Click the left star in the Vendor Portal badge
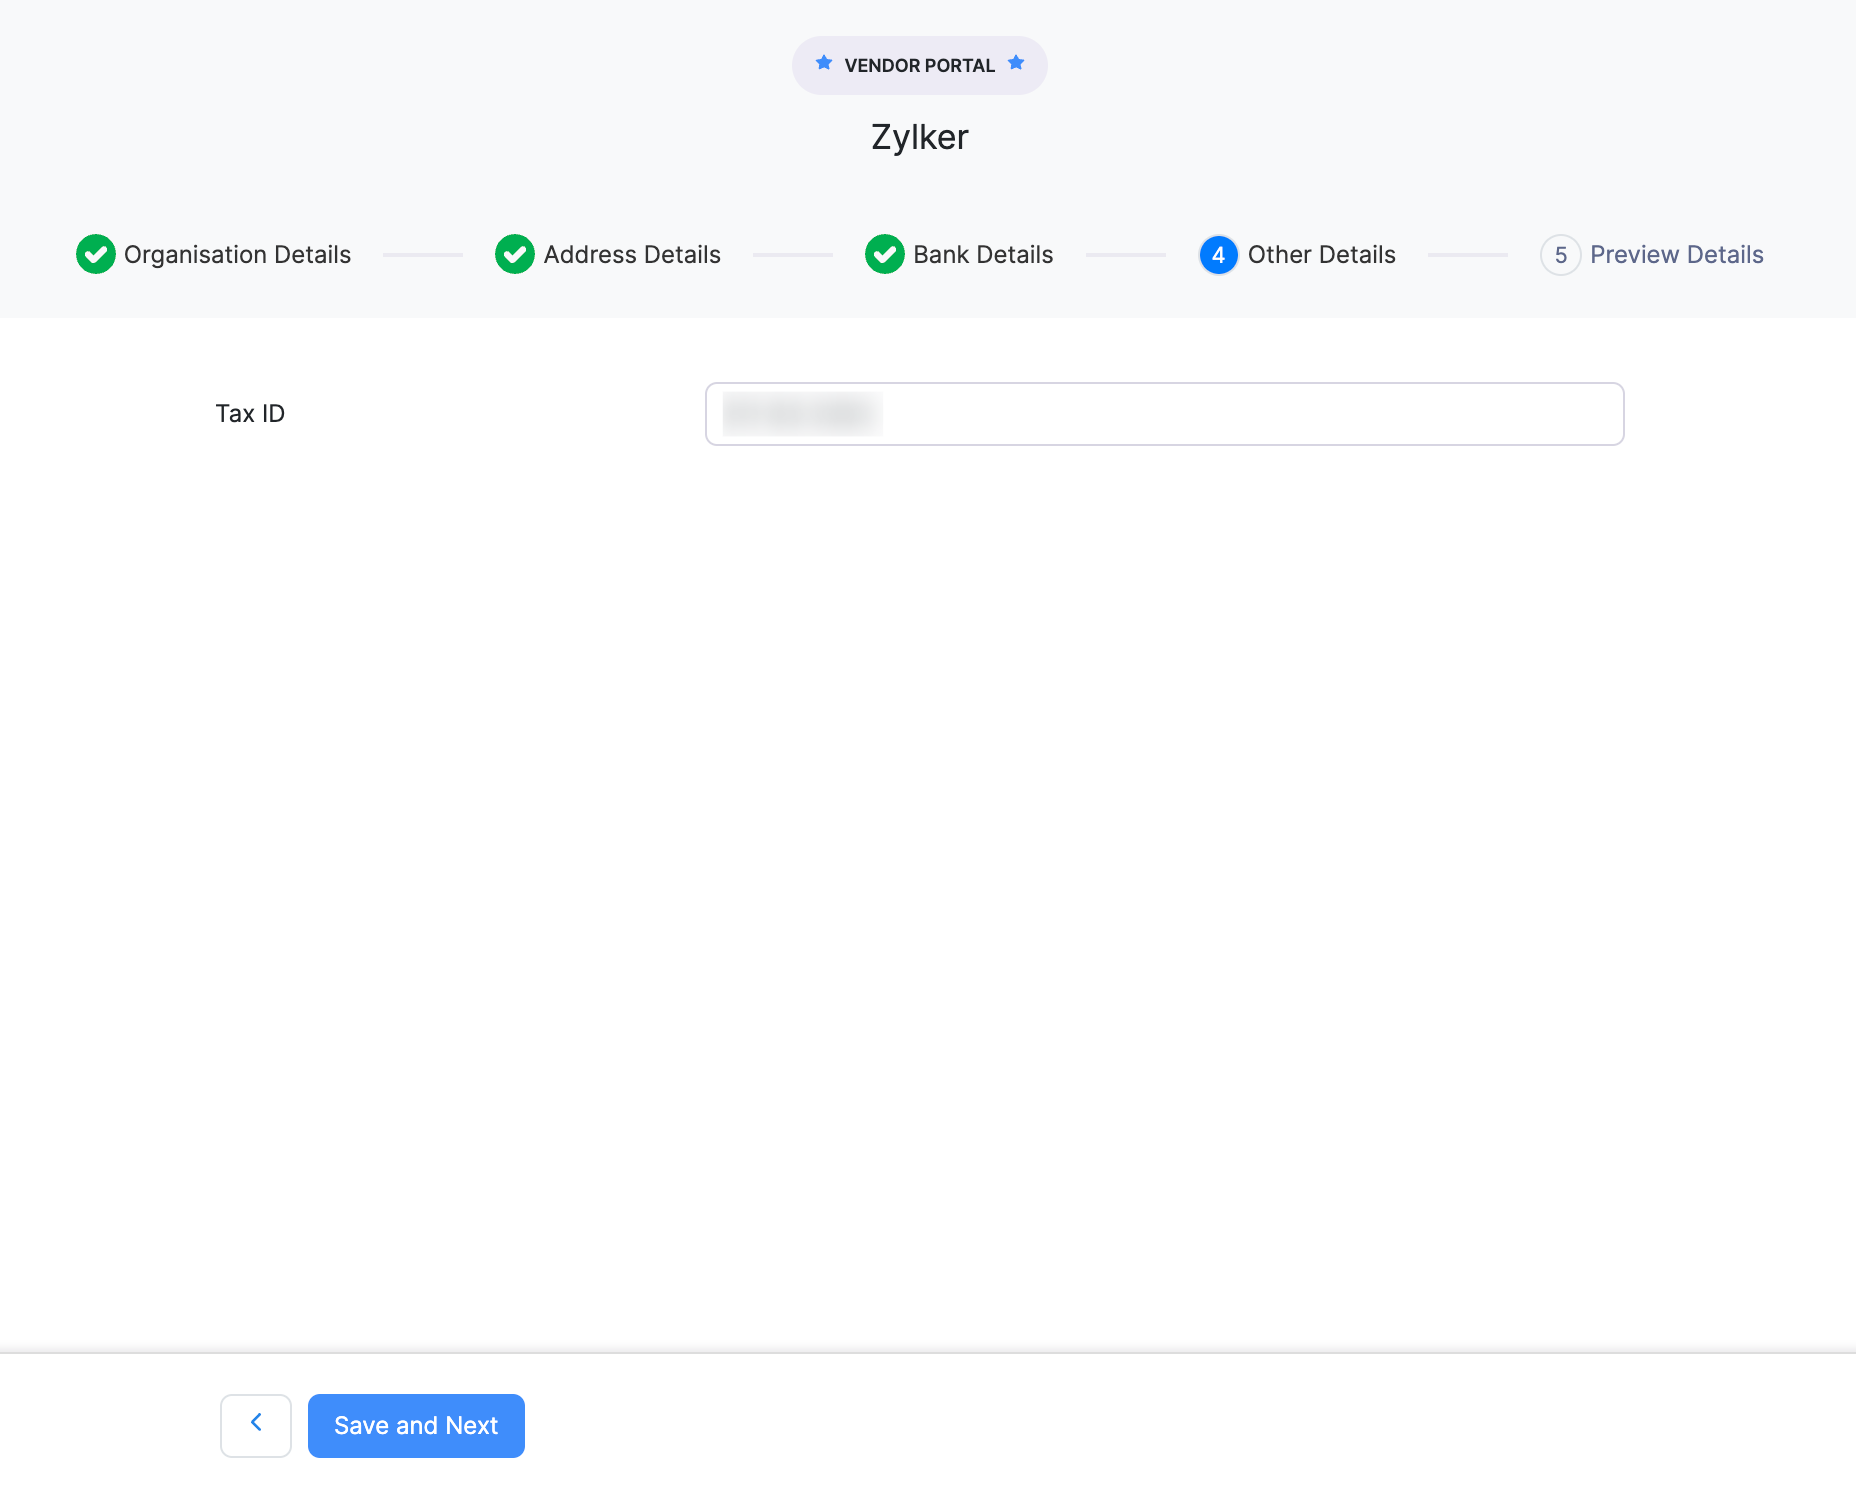 pos(823,62)
